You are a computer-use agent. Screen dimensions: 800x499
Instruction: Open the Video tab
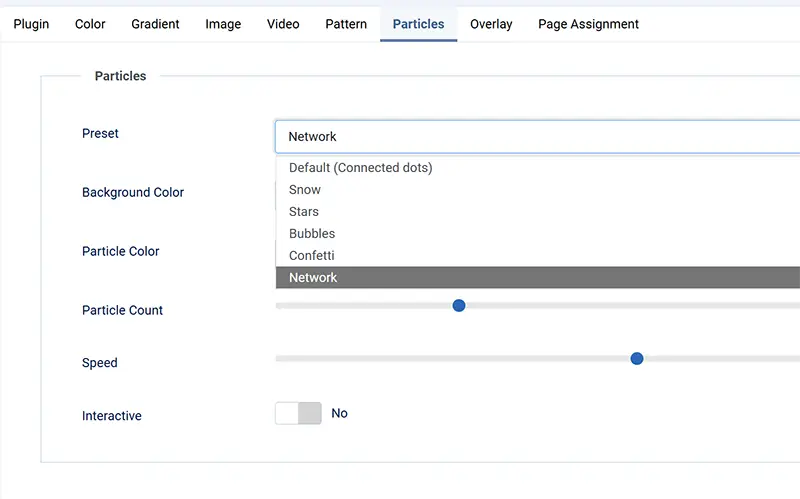[283, 24]
